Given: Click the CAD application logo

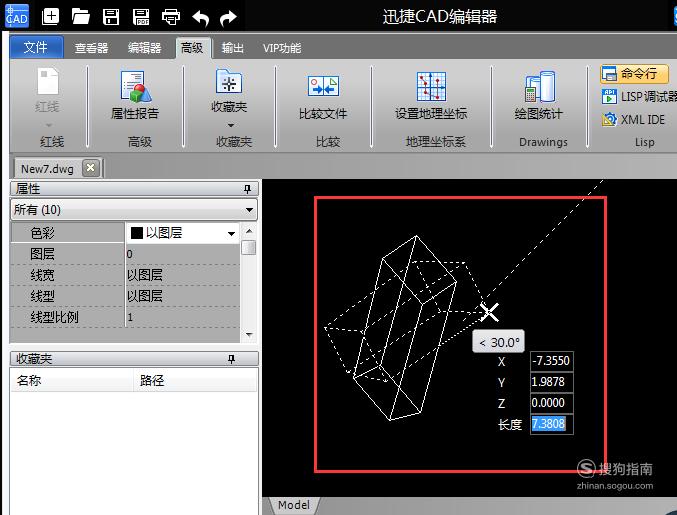Looking at the screenshot, I should pyautogui.click(x=16, y=16).
